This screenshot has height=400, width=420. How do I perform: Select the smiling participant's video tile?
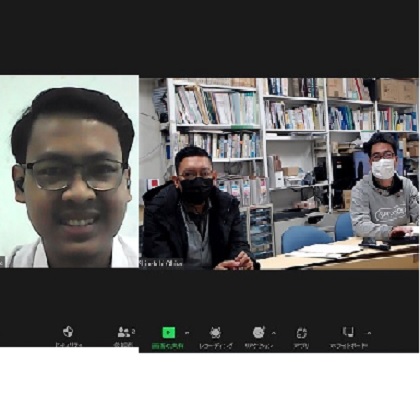click(x=69, y=171)
